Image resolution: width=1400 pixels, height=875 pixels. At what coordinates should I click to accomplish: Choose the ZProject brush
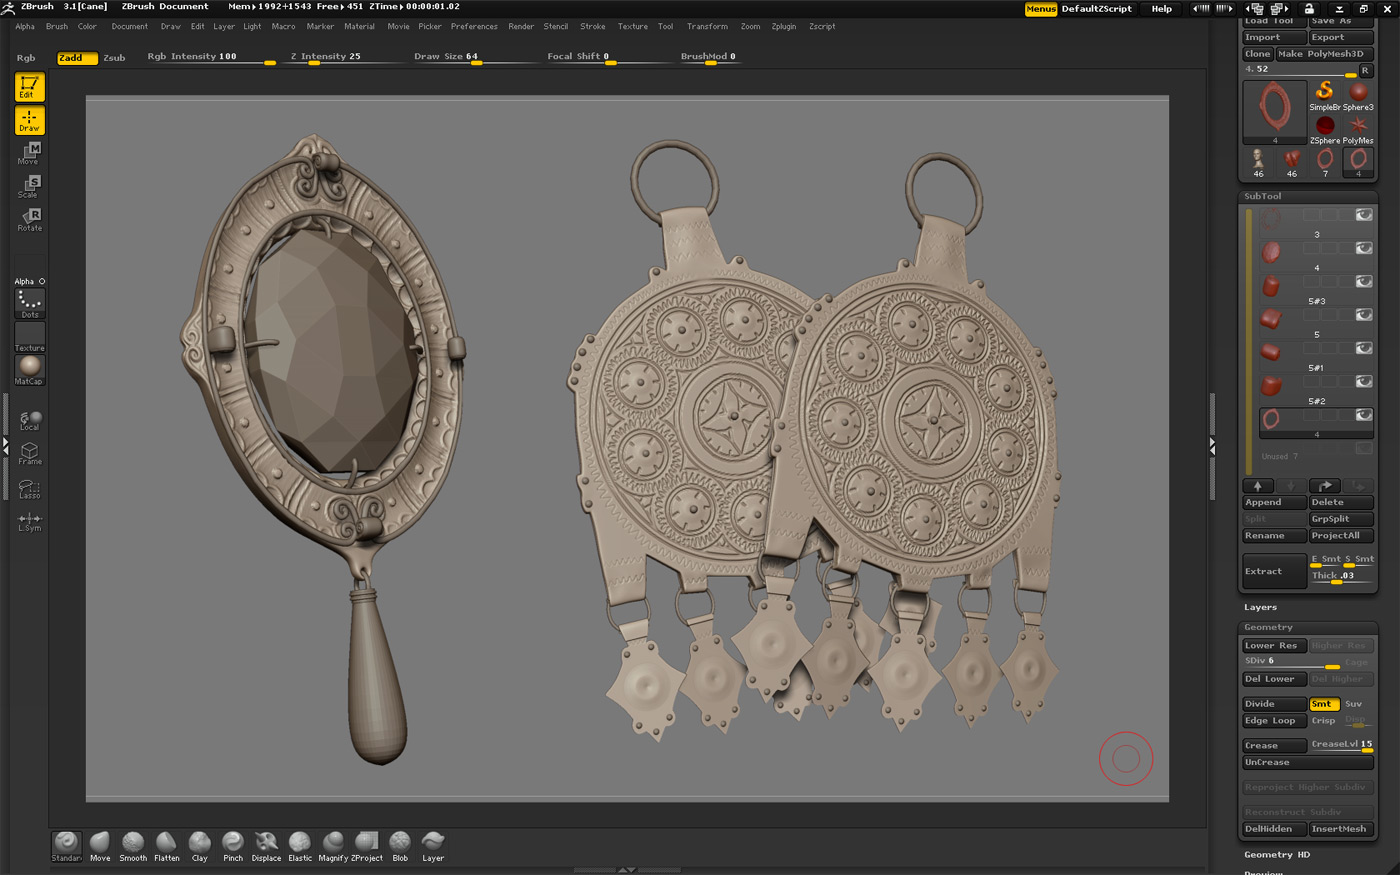tap(367, 846)
